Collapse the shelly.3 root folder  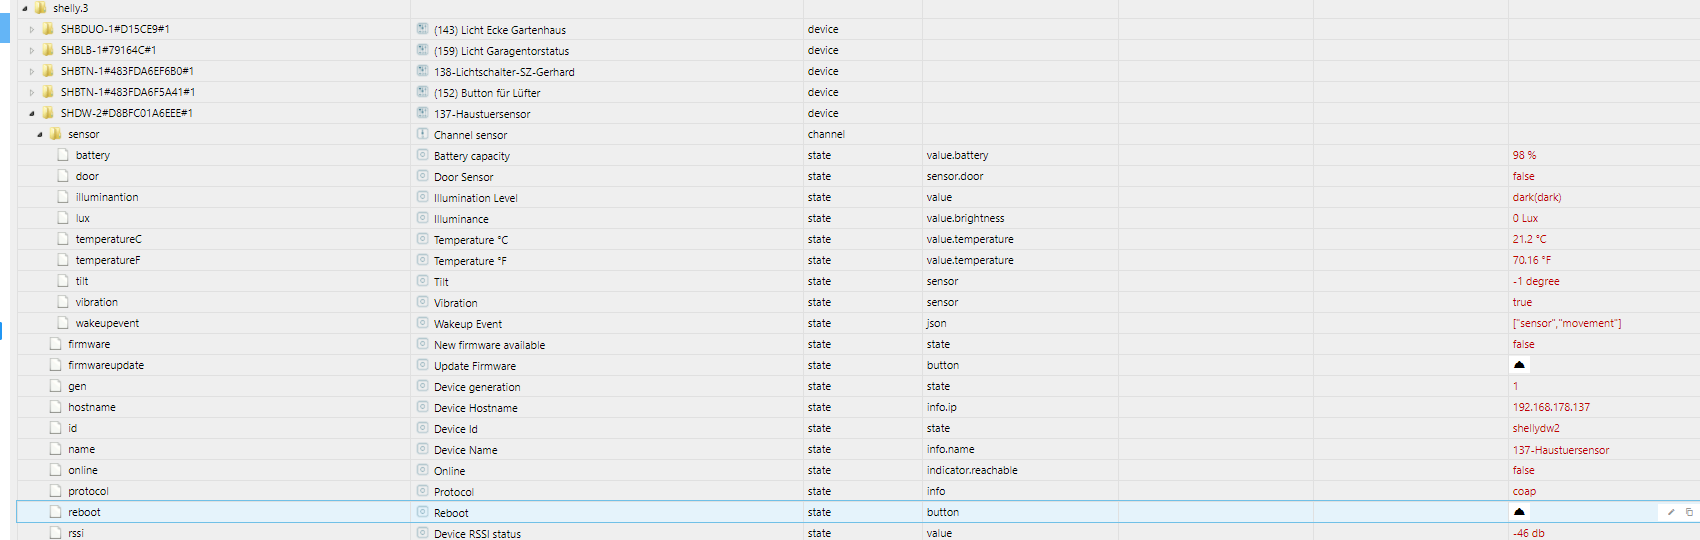coord(25,8)
